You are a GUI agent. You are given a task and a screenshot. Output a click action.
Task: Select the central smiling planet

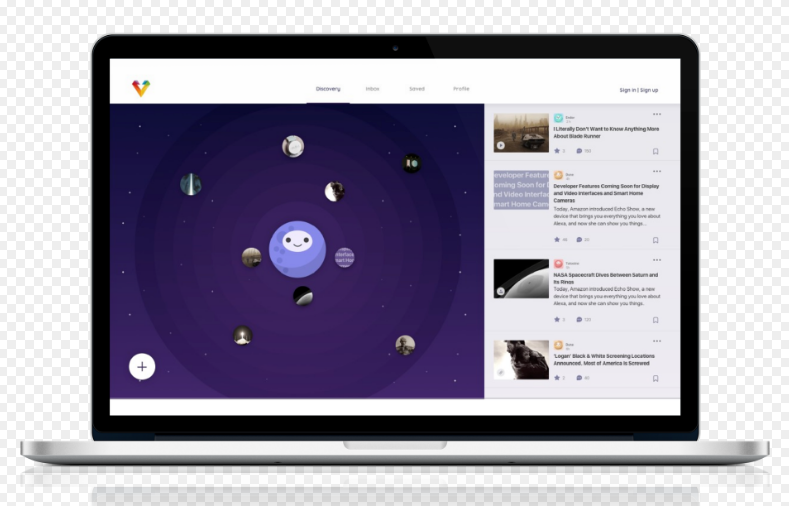pyautogui.click(x=297, y=249)
